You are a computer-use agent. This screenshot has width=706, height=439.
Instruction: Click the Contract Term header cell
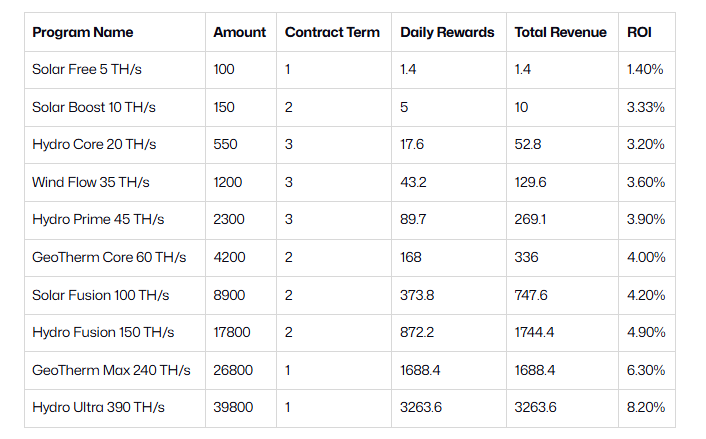[x=332, y=32]
